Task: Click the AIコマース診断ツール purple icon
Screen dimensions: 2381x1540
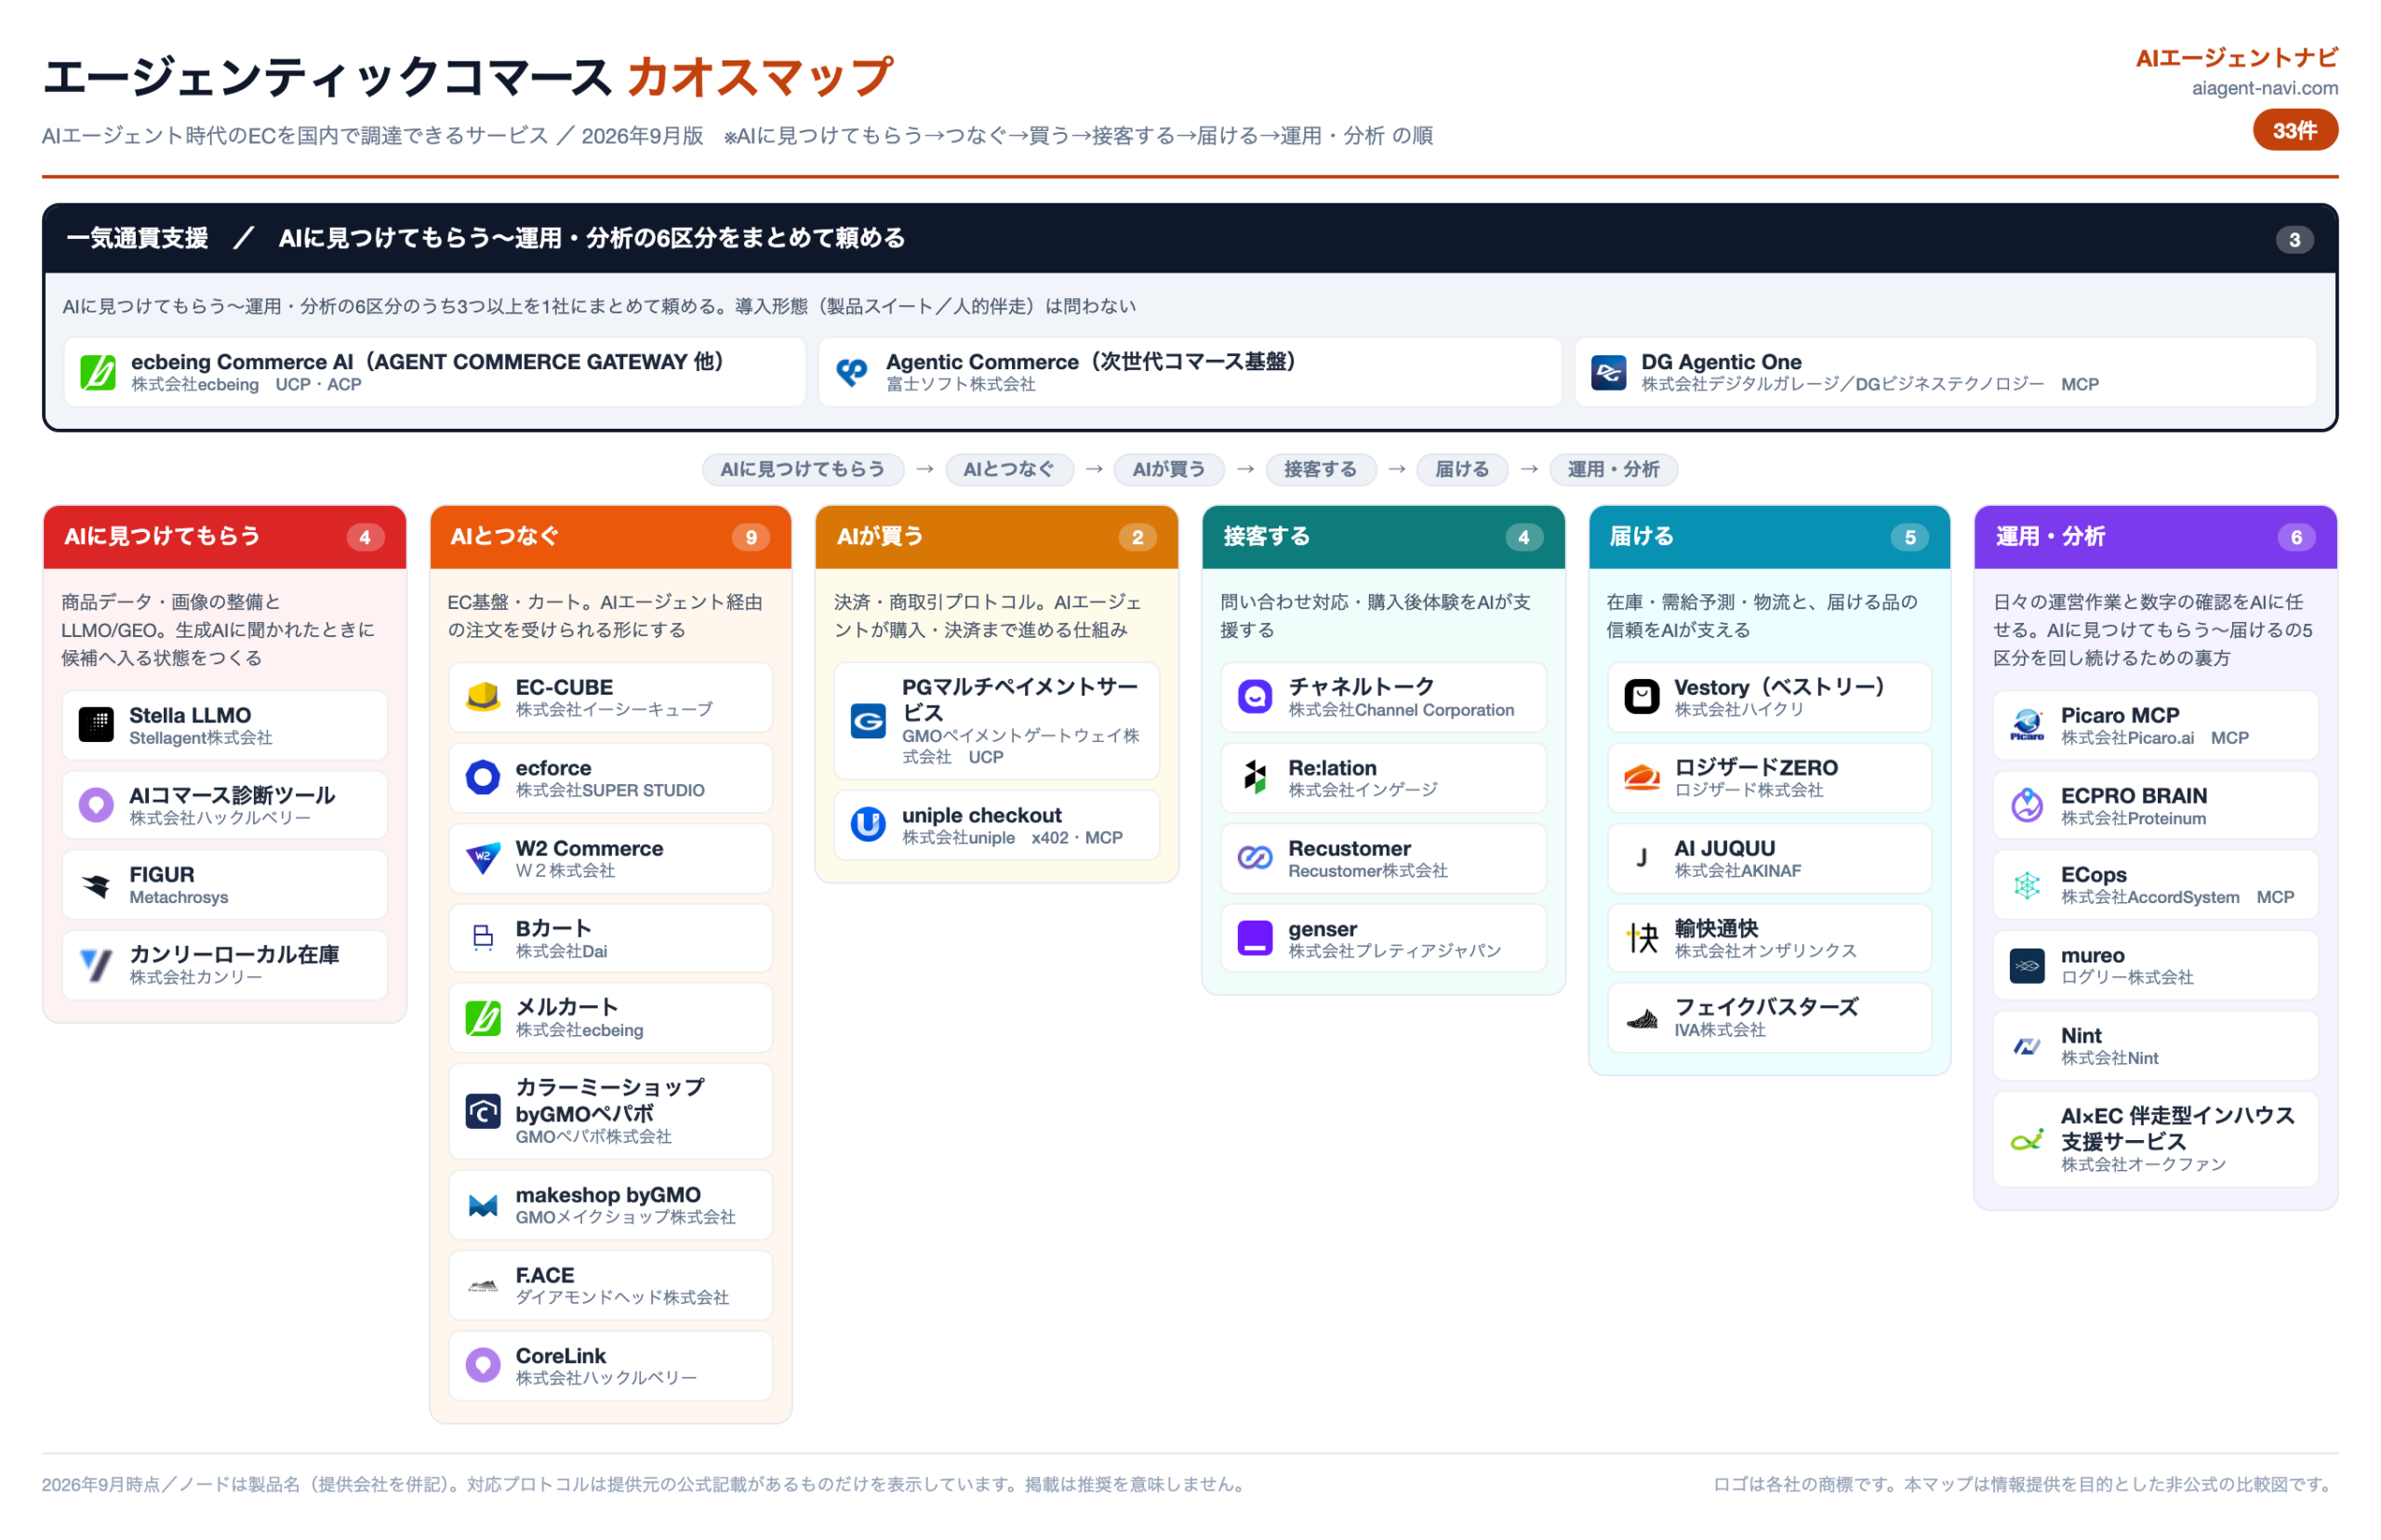Action: click(96, 804)
